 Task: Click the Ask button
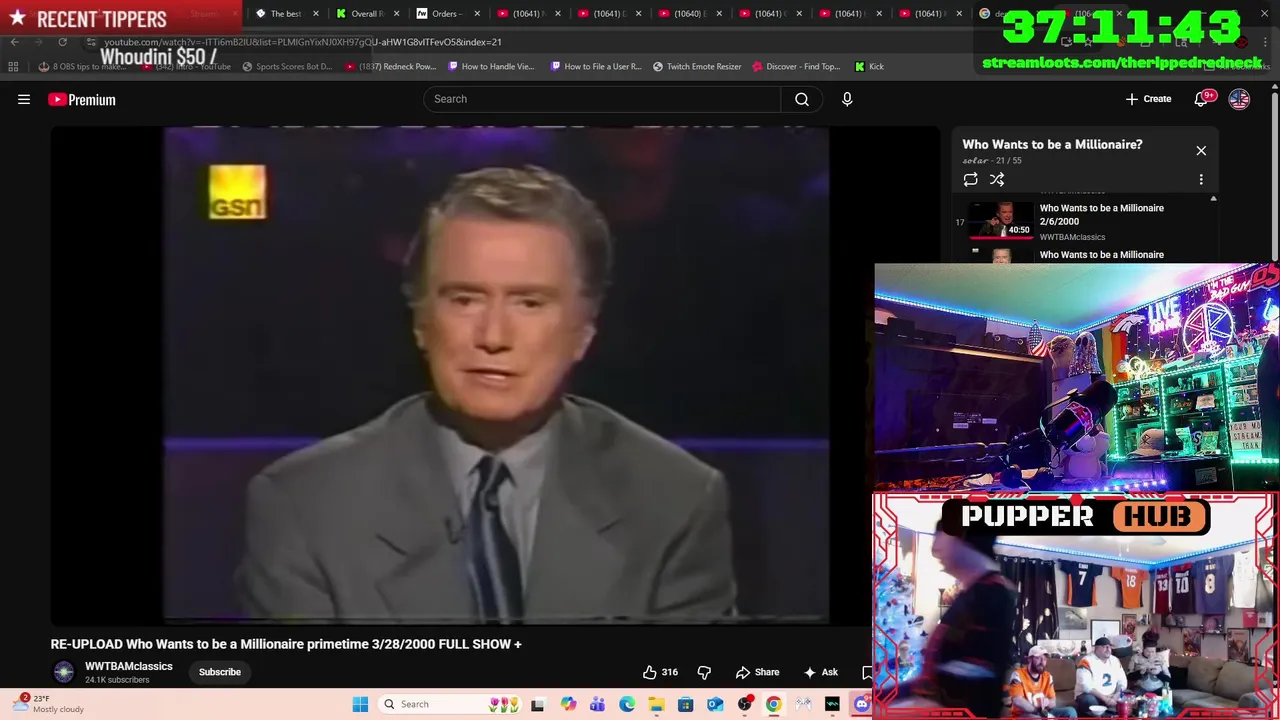pyautogui.click(x=821, y=672)
